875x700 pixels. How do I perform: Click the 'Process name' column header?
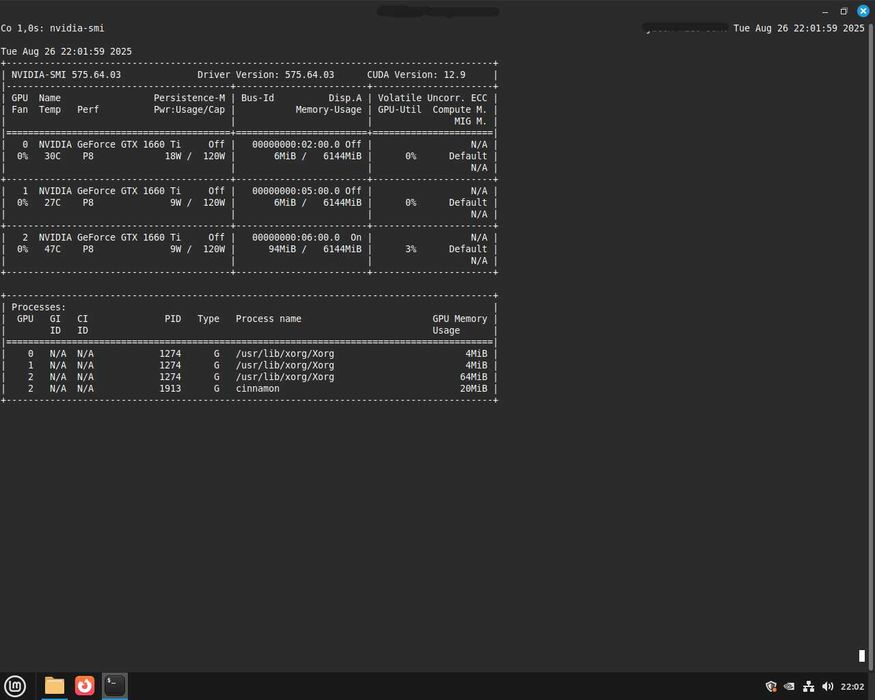pos(268,319)
